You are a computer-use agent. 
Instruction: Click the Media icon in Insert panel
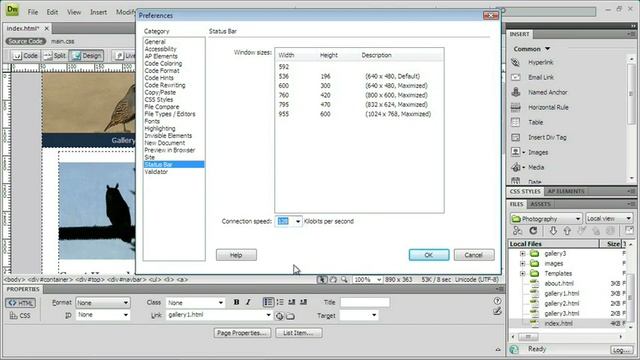(x=516, y=167)
